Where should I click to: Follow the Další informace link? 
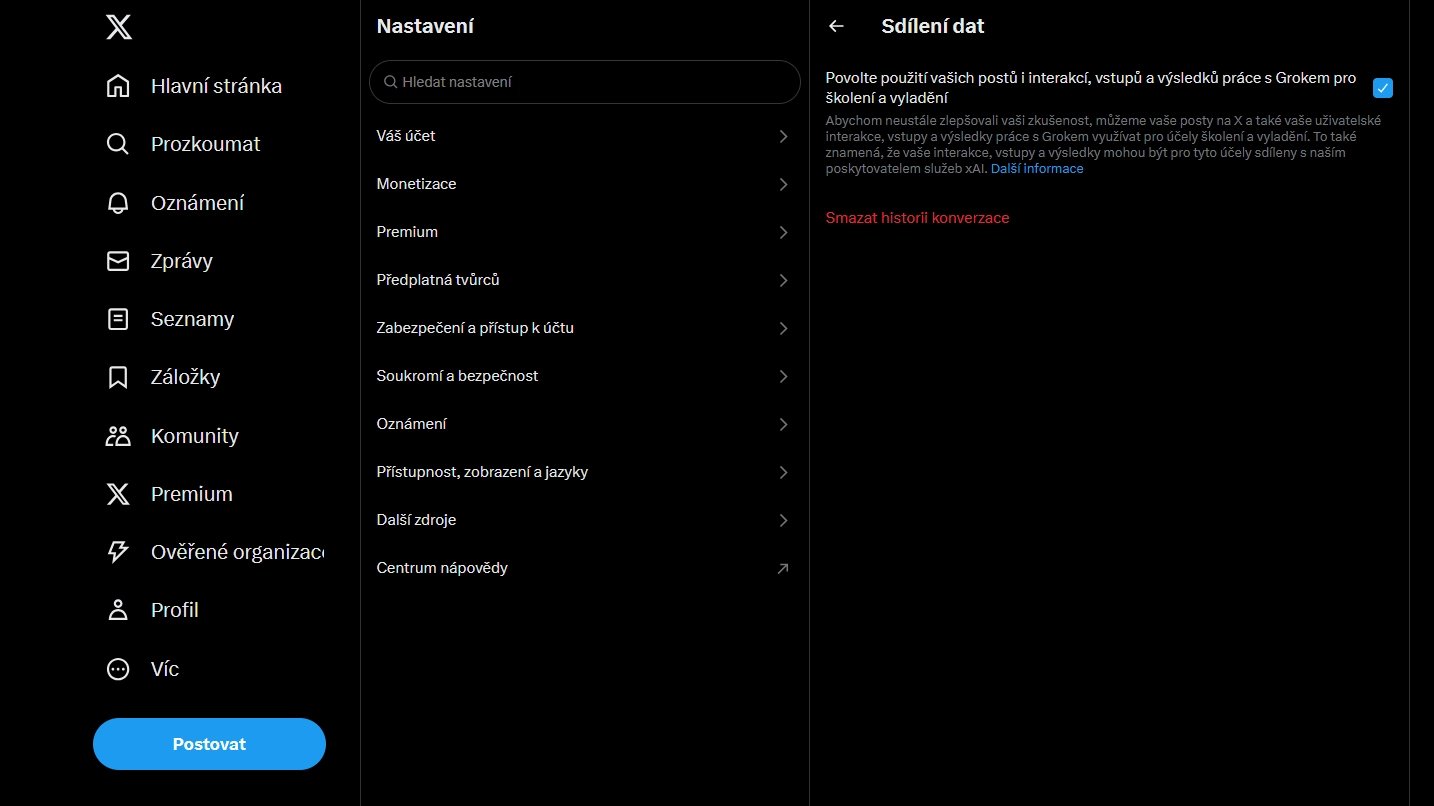click(1037, 169)
